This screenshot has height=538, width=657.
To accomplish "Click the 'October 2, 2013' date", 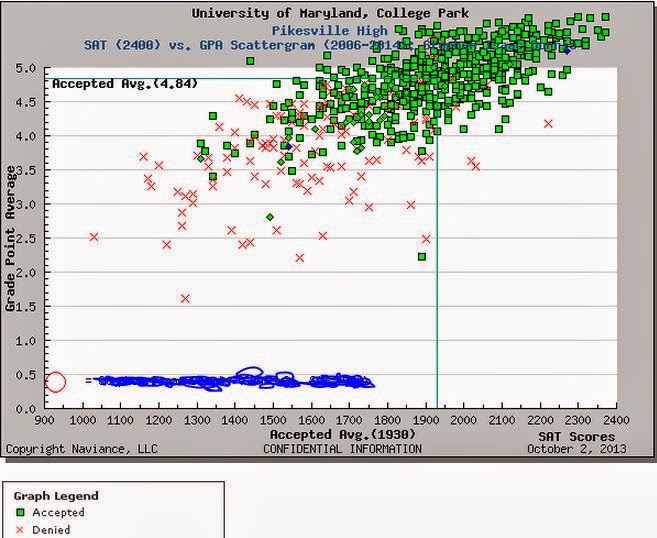I will pos(577,449).
